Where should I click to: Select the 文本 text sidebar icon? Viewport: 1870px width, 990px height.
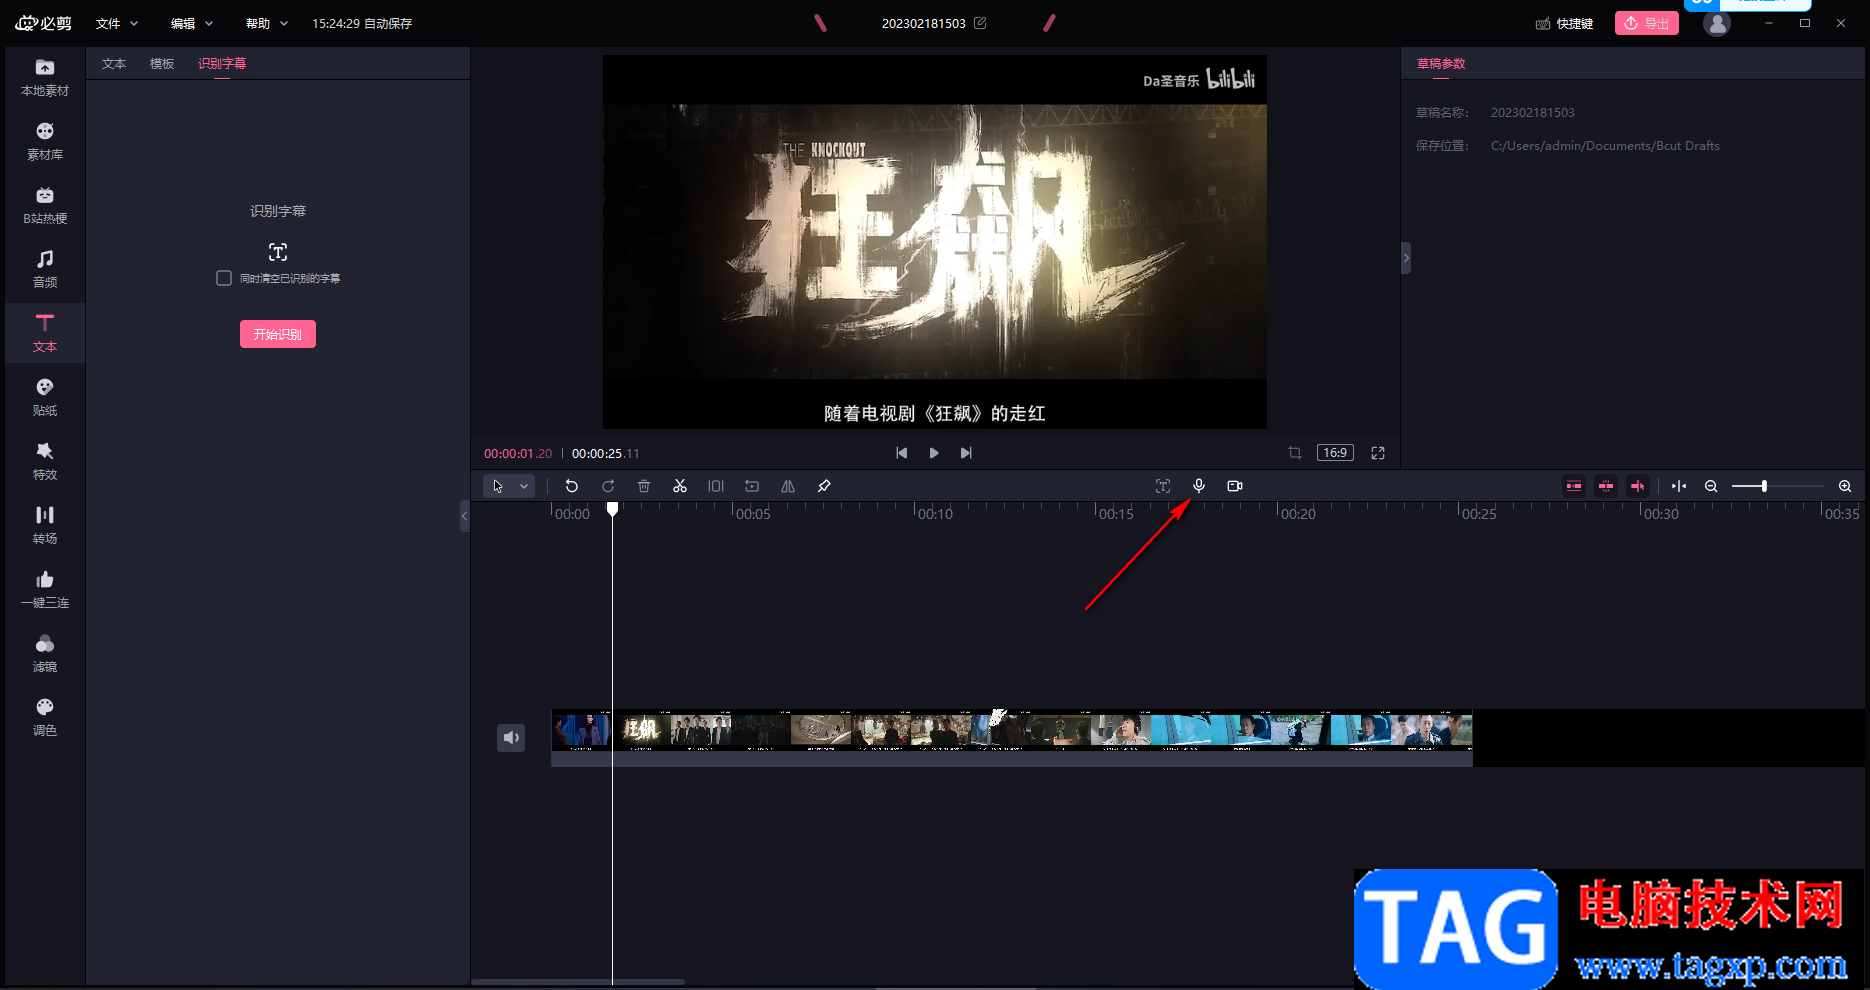point(45,333)
